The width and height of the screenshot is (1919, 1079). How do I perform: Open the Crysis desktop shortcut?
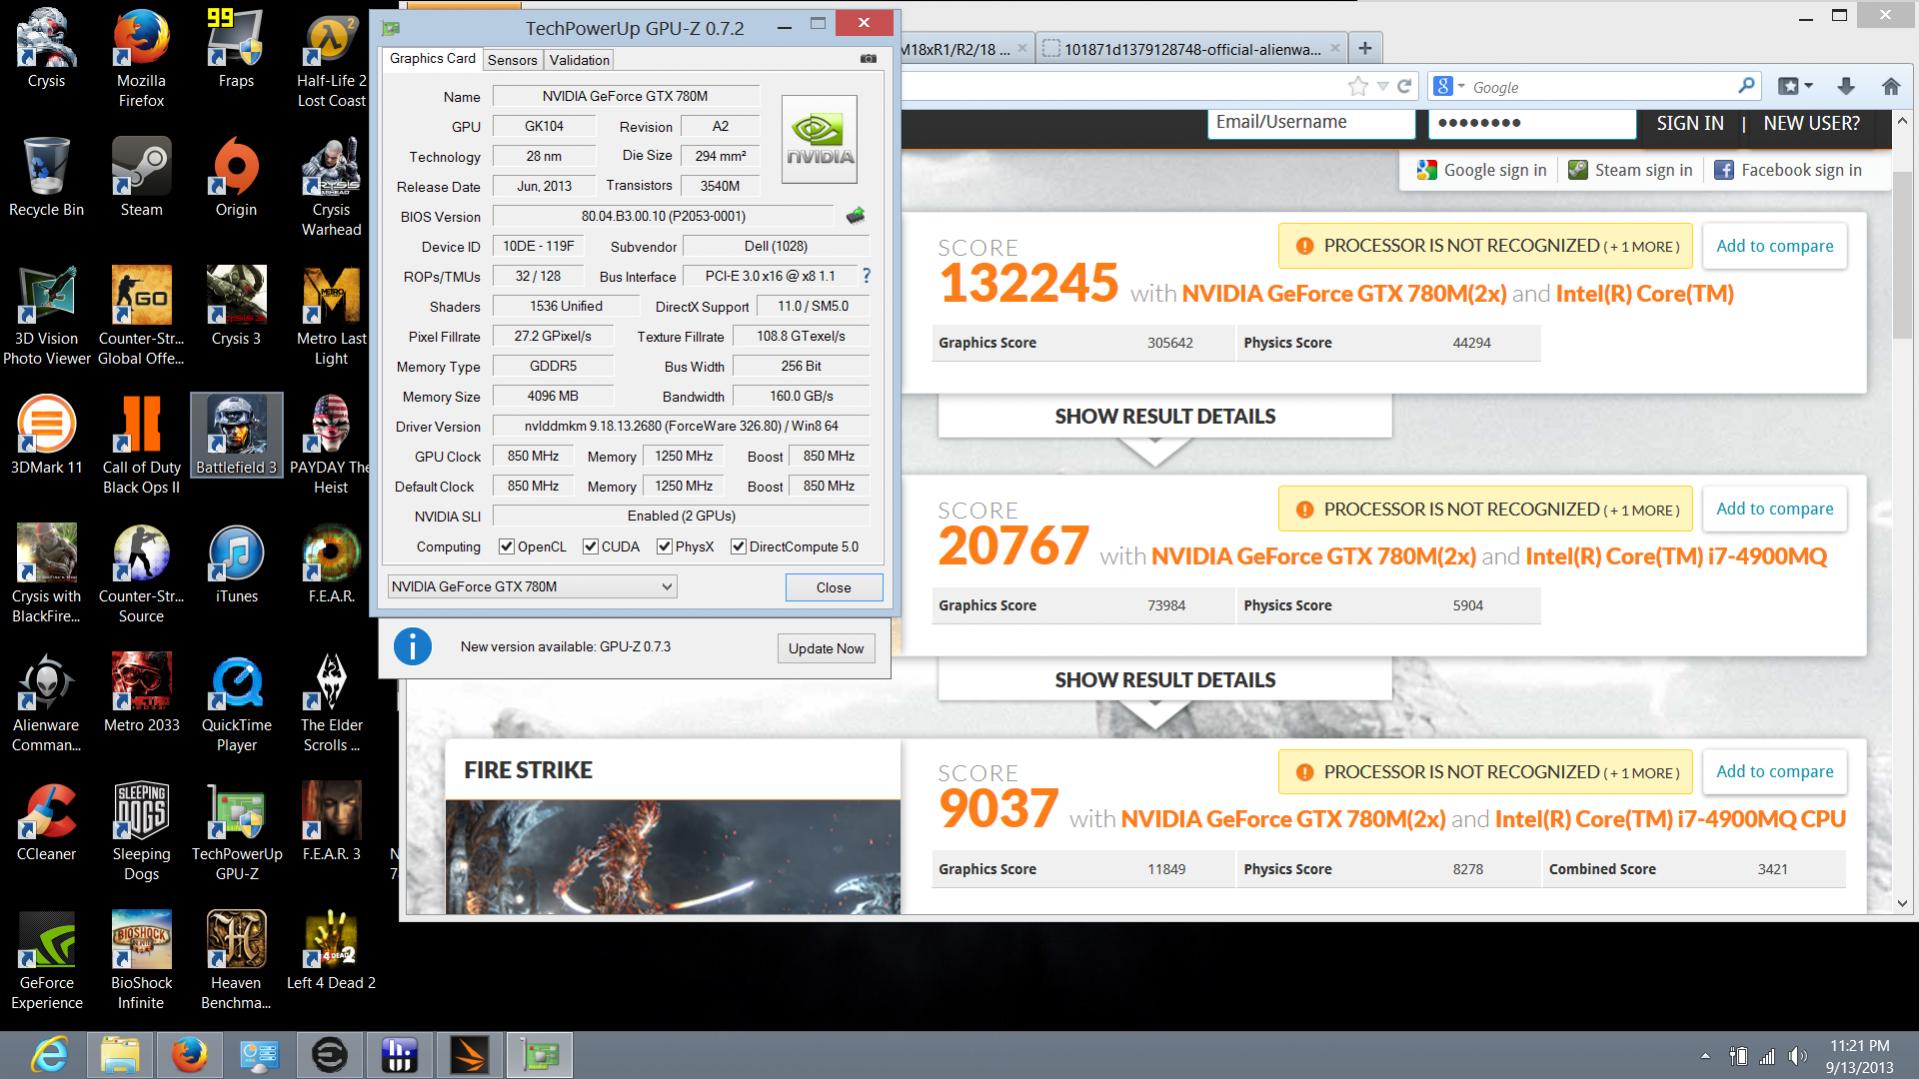click(x=46, y=48)
